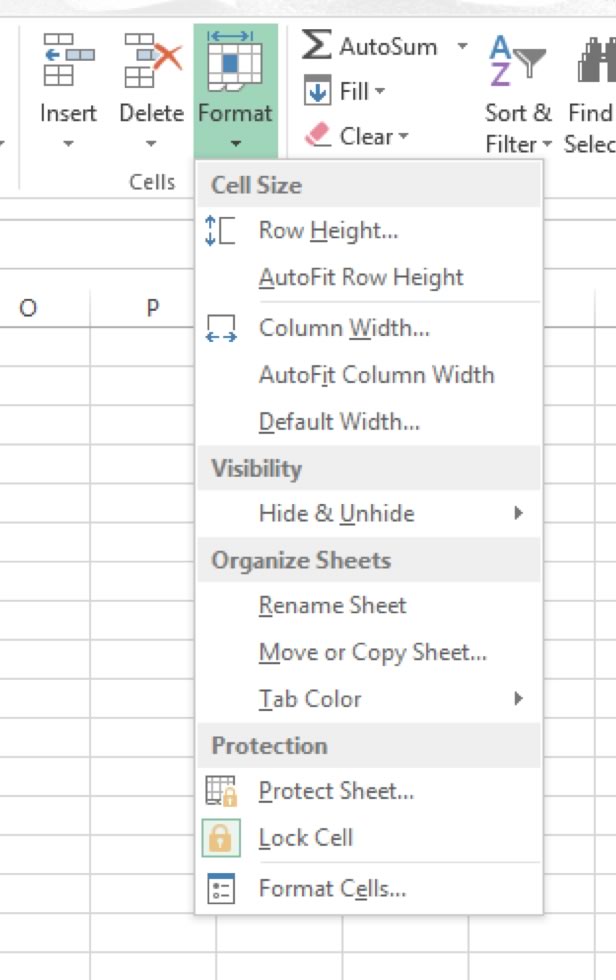Choose Rename Sheet
The width and height of the screenshot is (616, 980).
332,606
